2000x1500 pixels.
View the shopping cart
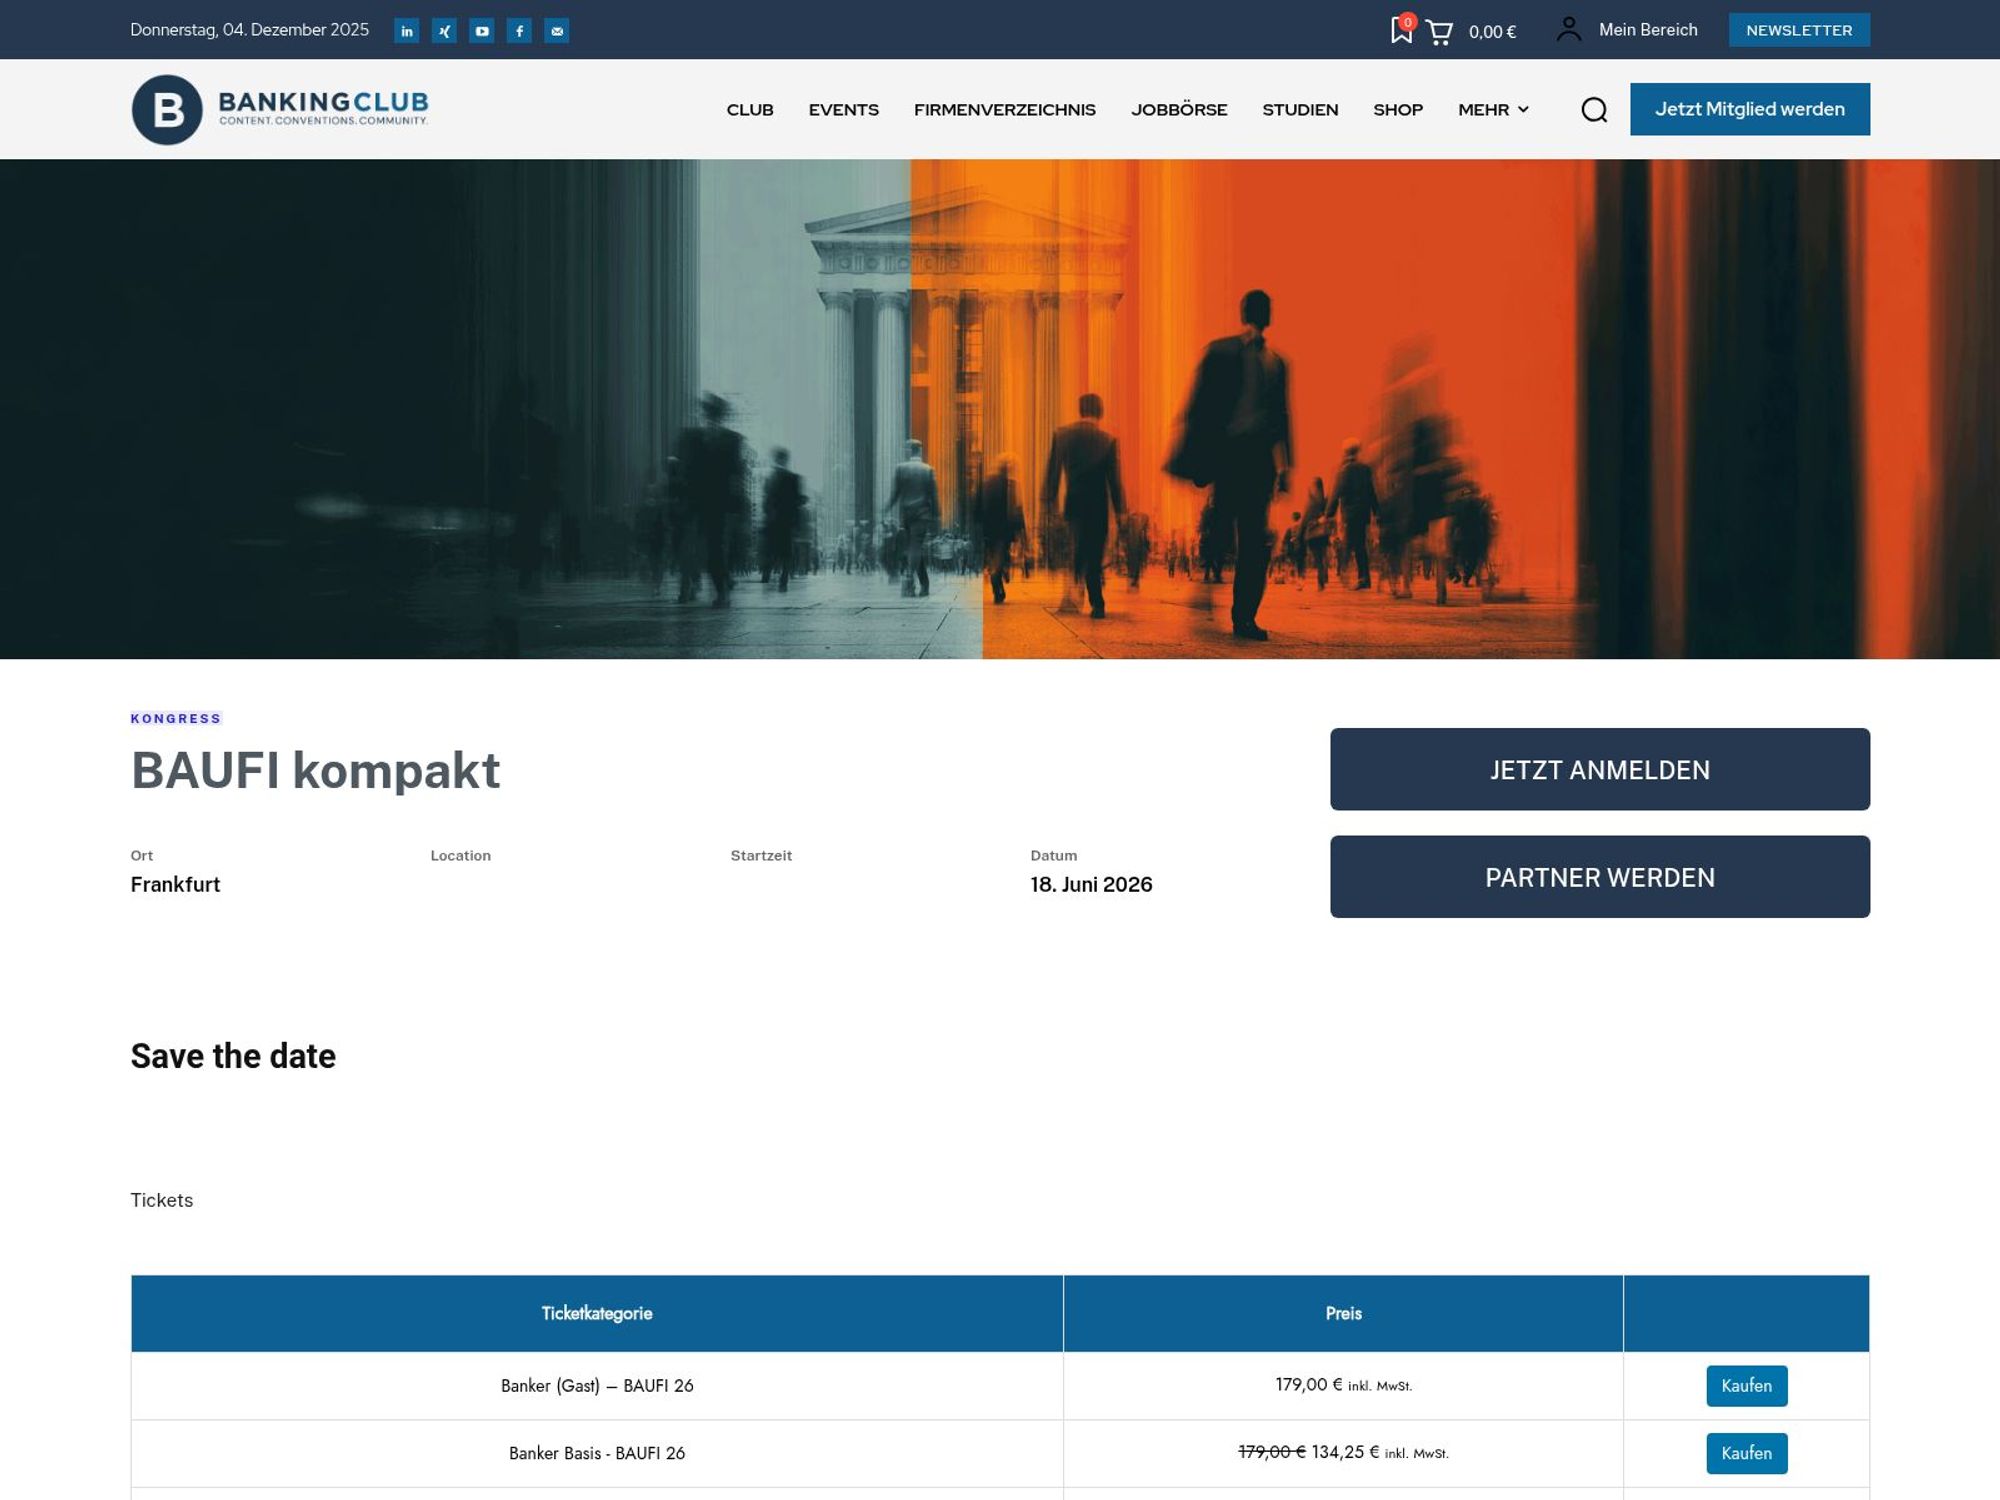1442,32
